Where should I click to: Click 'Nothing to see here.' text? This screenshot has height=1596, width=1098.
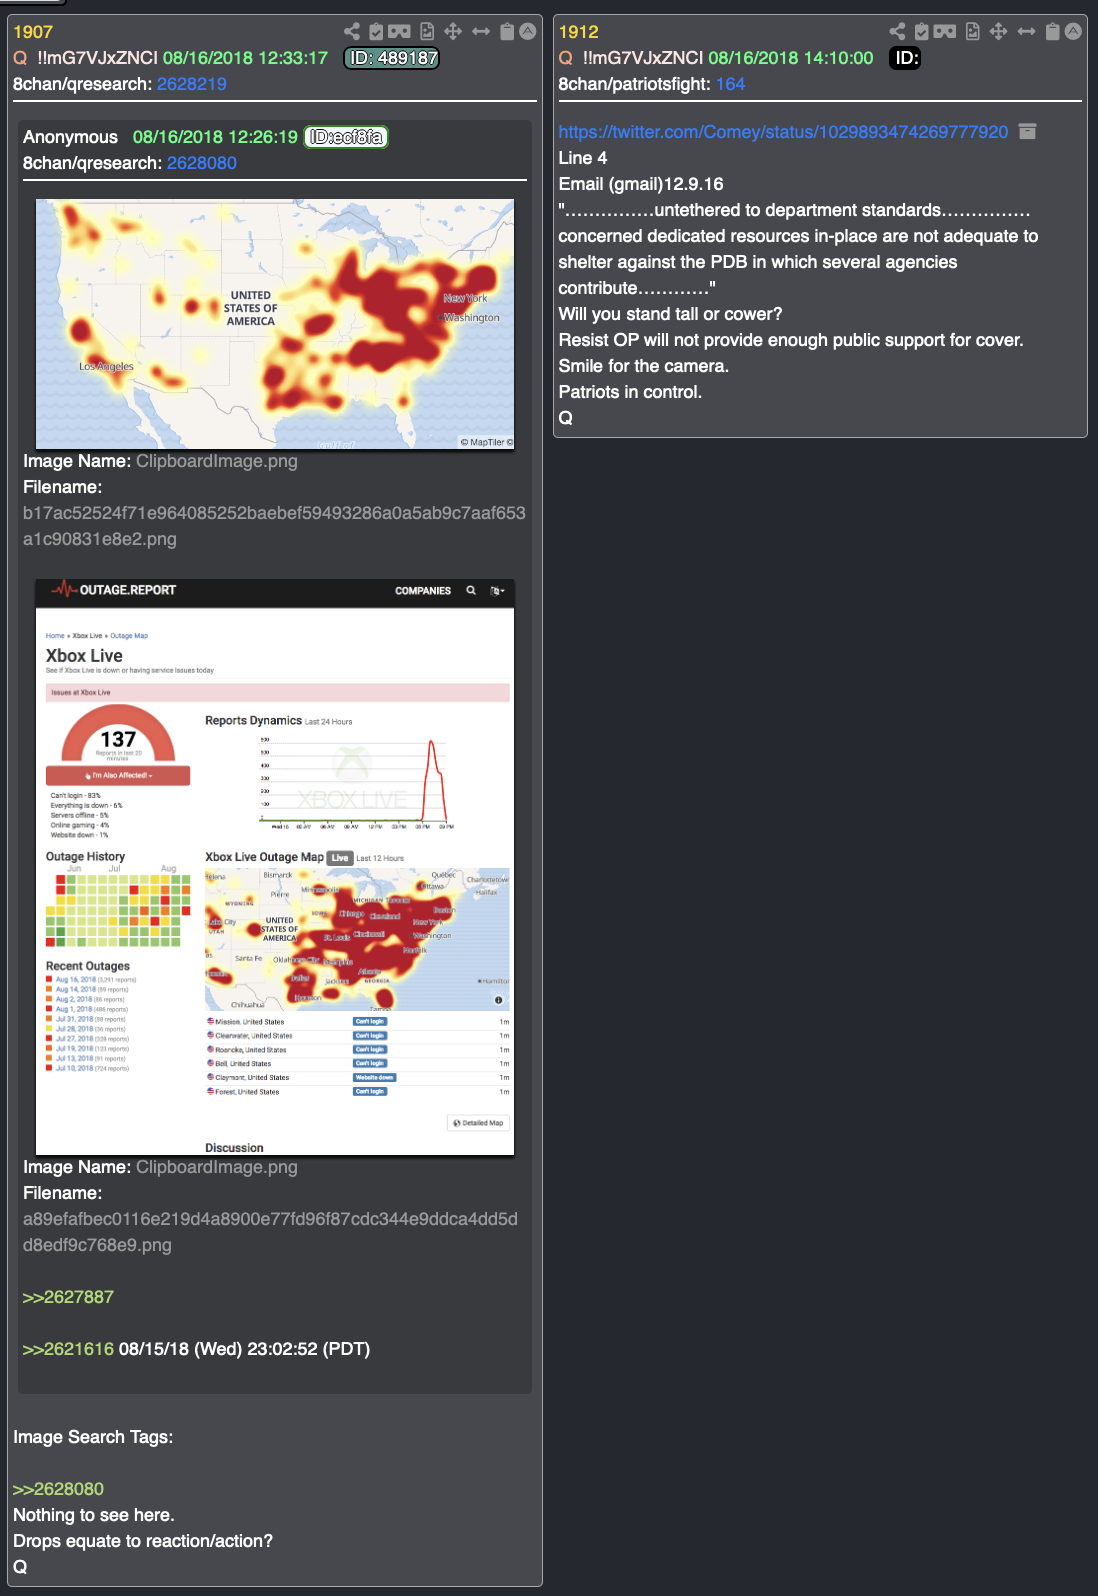pos(94,1515)
